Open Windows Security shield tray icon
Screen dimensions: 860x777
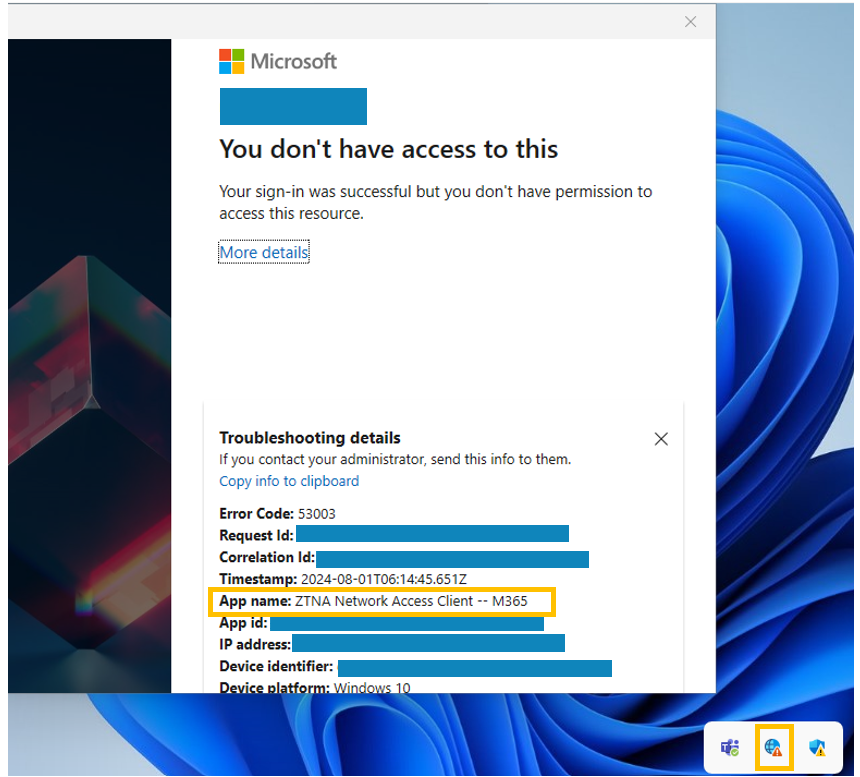[x=817, y=747]
